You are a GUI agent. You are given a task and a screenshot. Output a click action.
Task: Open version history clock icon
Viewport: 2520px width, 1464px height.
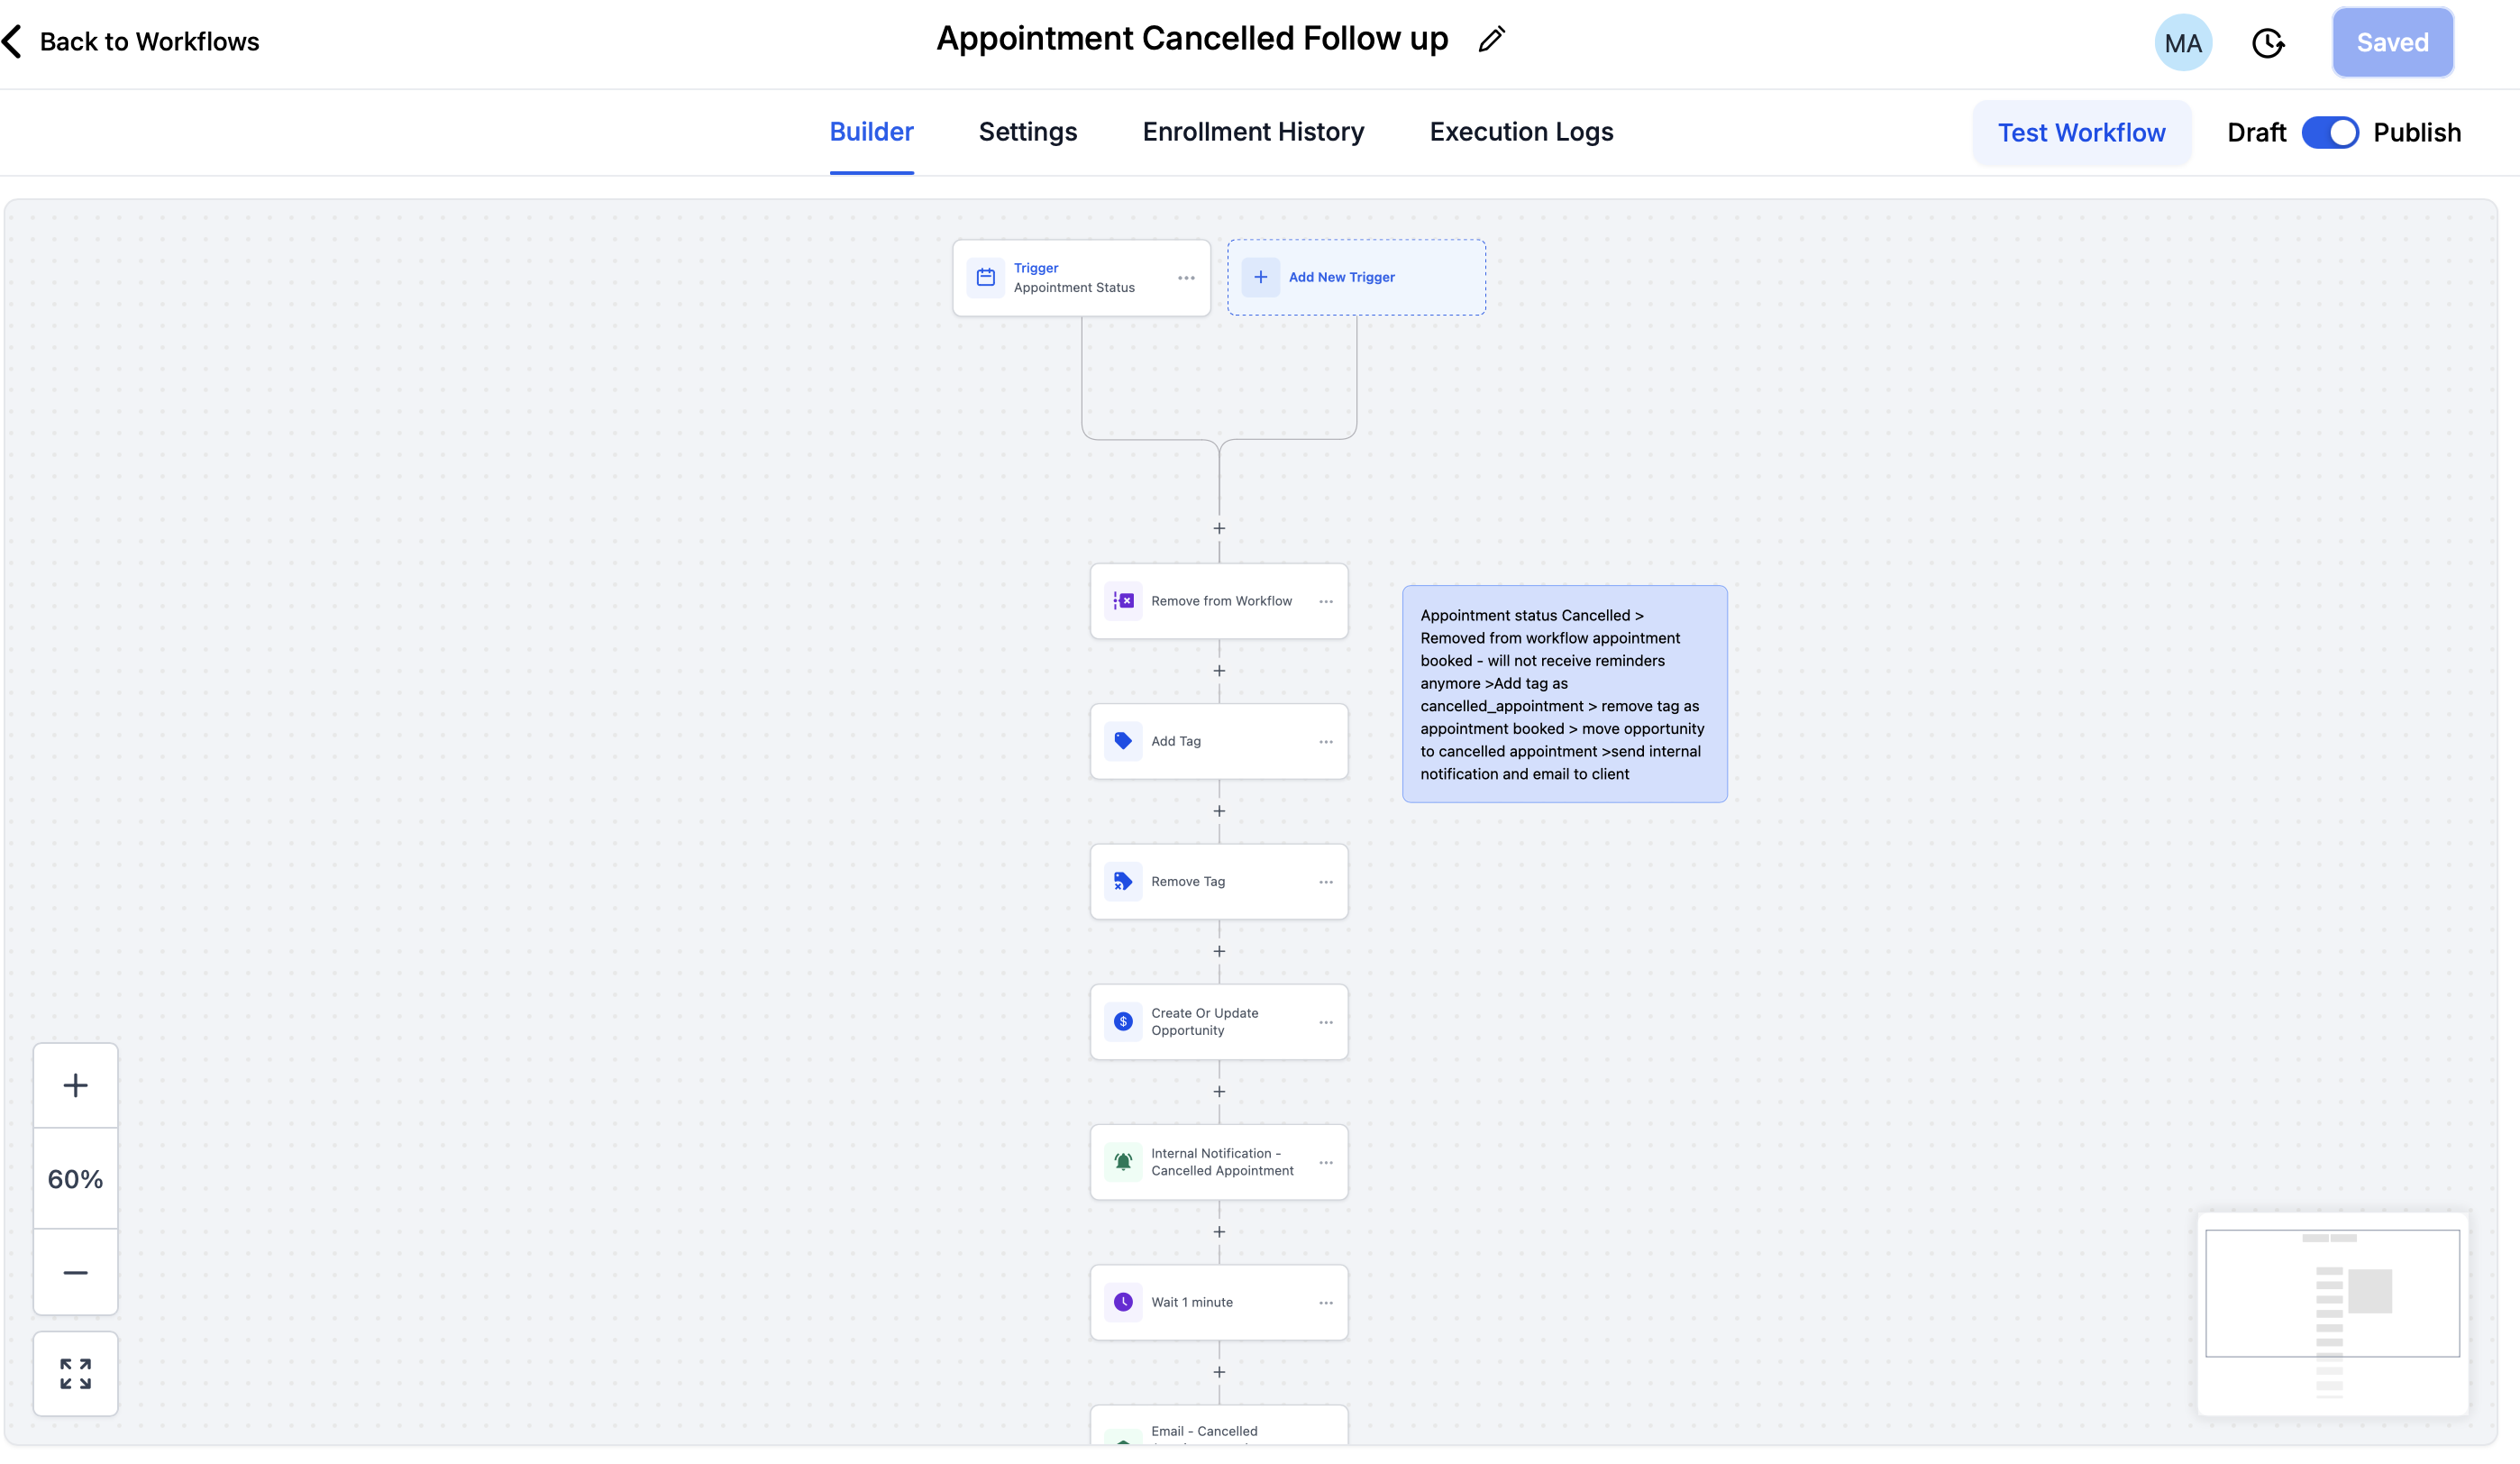2267,43
